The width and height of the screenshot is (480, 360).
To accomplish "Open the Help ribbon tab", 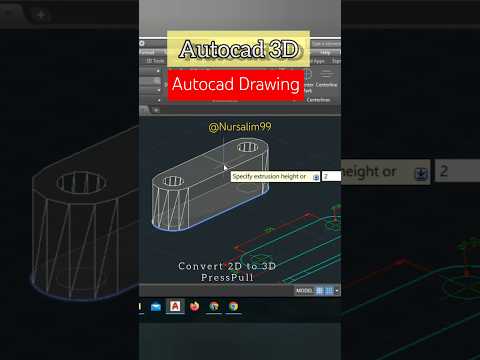I will [325, 52].
